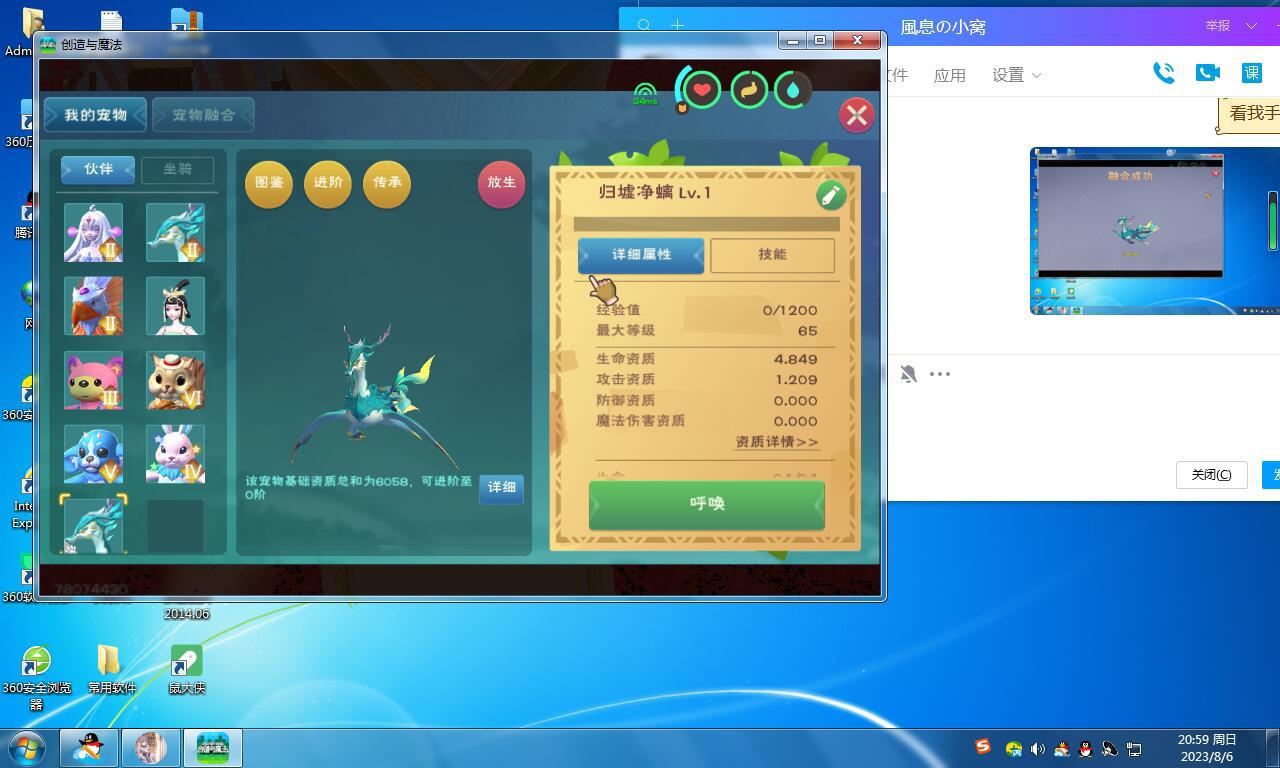
Task: Click the plus icon in chat title bar
Action: 677,26
